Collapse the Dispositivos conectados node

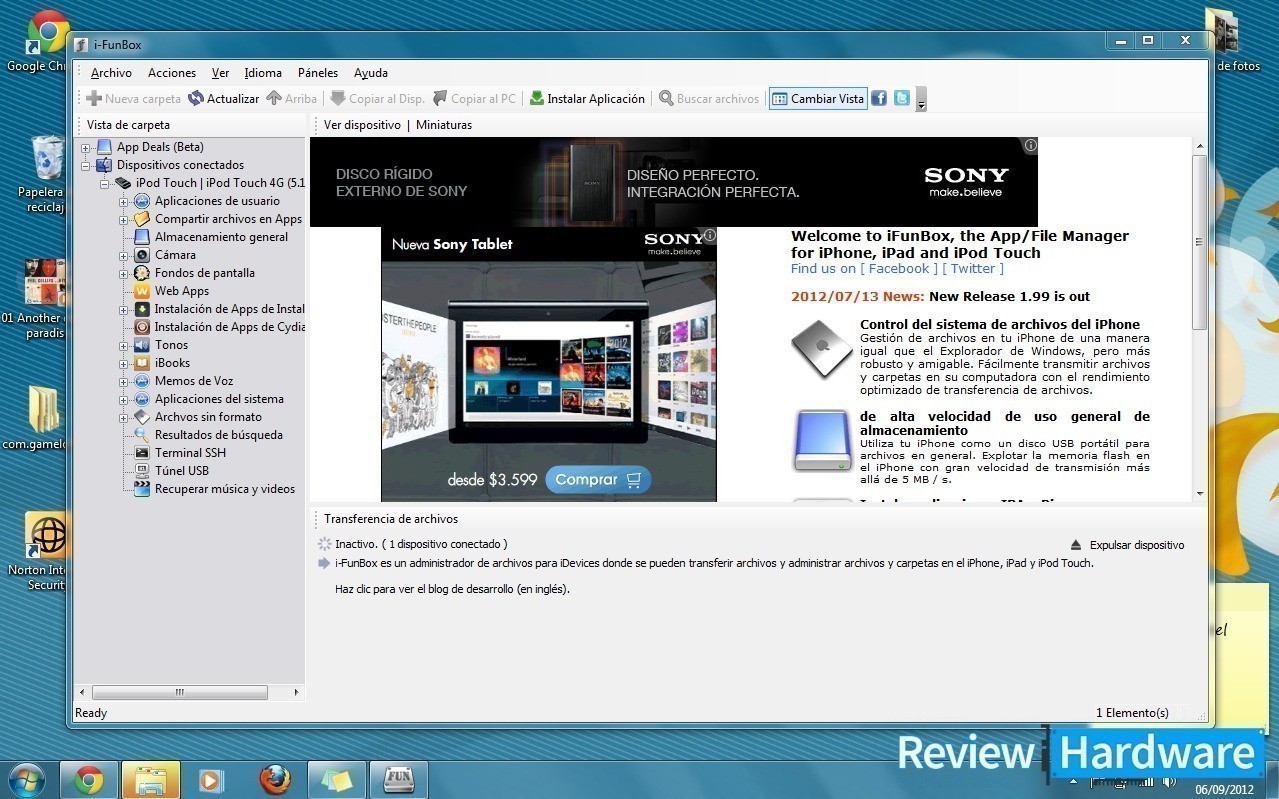click(x=86, y=166)
